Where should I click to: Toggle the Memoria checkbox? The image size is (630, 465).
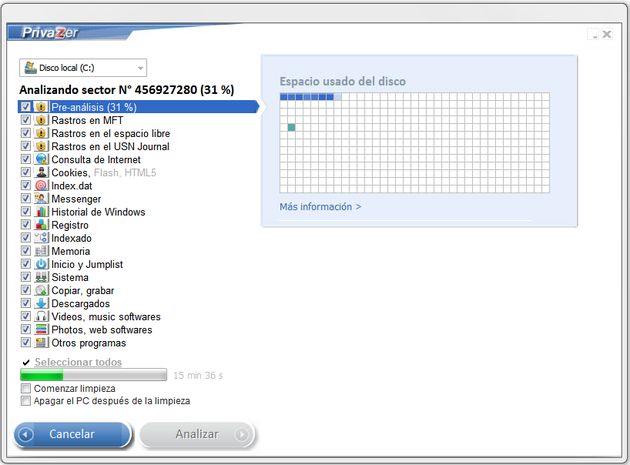(x=26, y=251)
